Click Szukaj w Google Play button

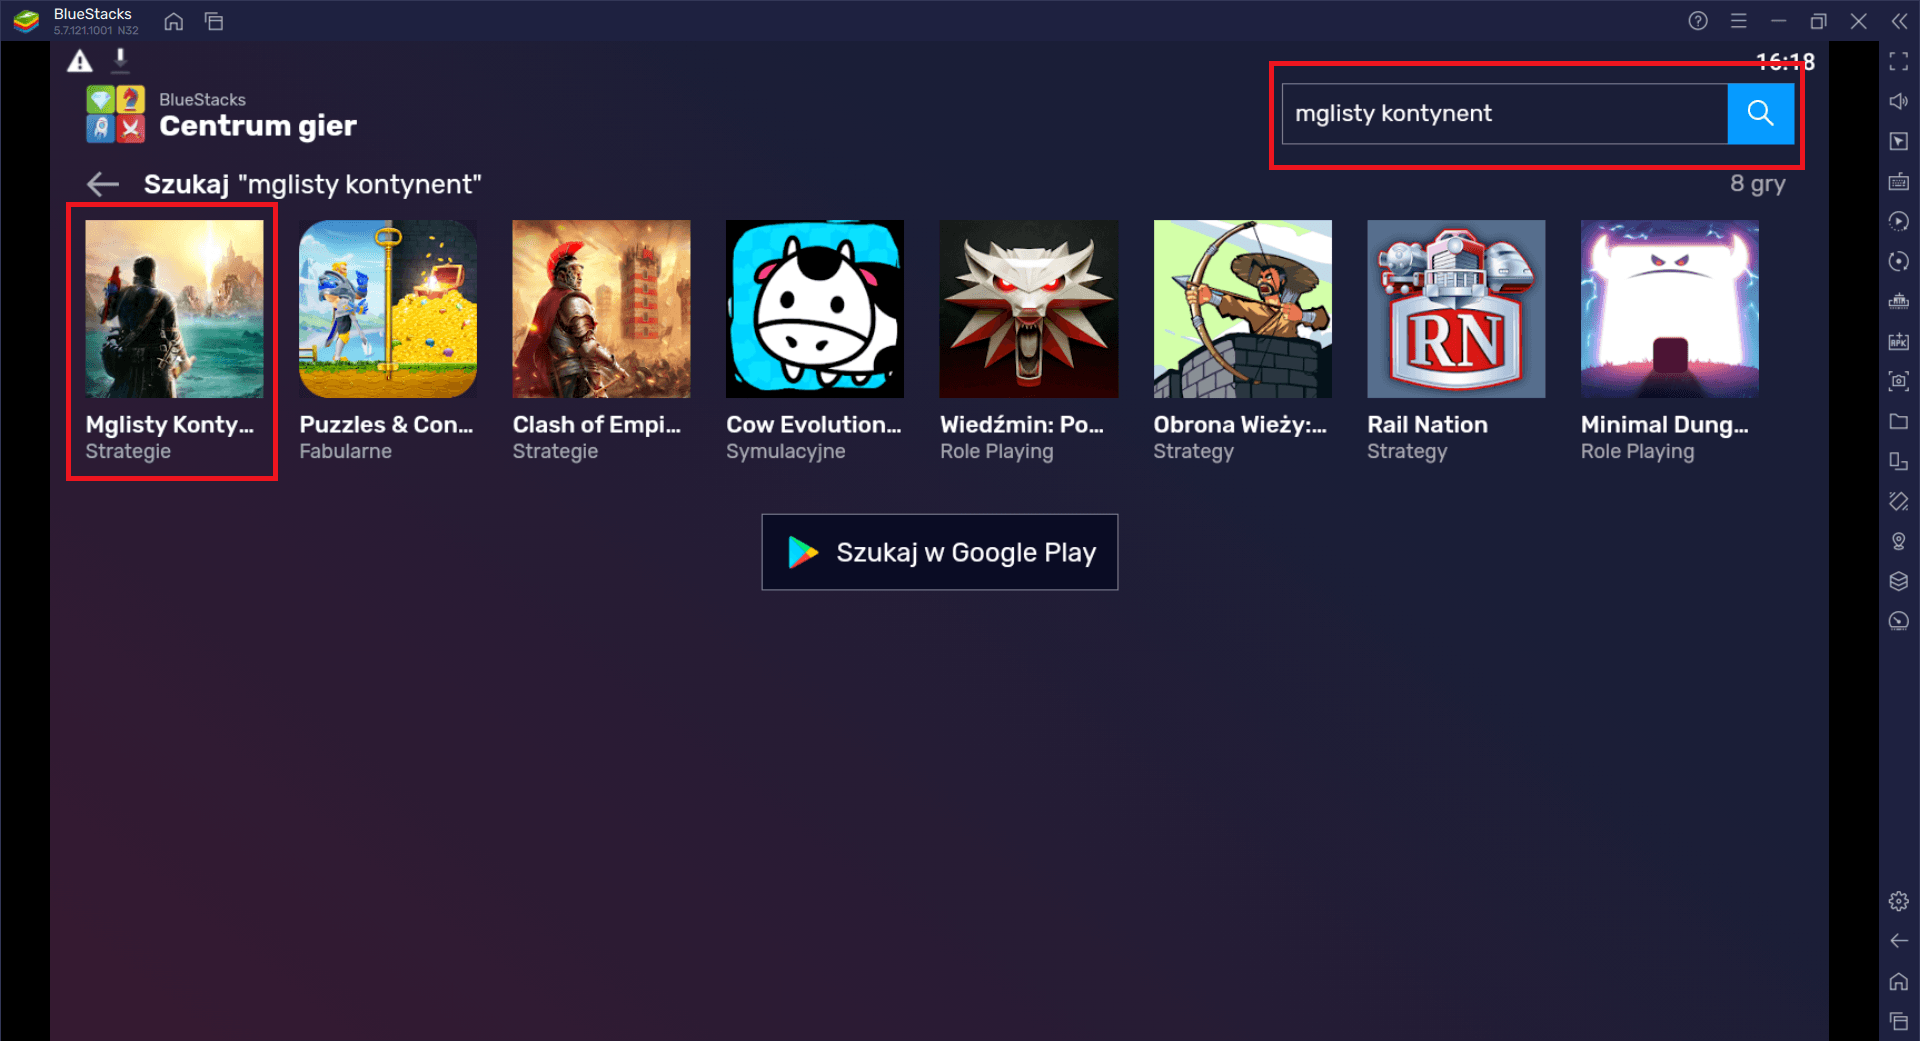[939, 552]
